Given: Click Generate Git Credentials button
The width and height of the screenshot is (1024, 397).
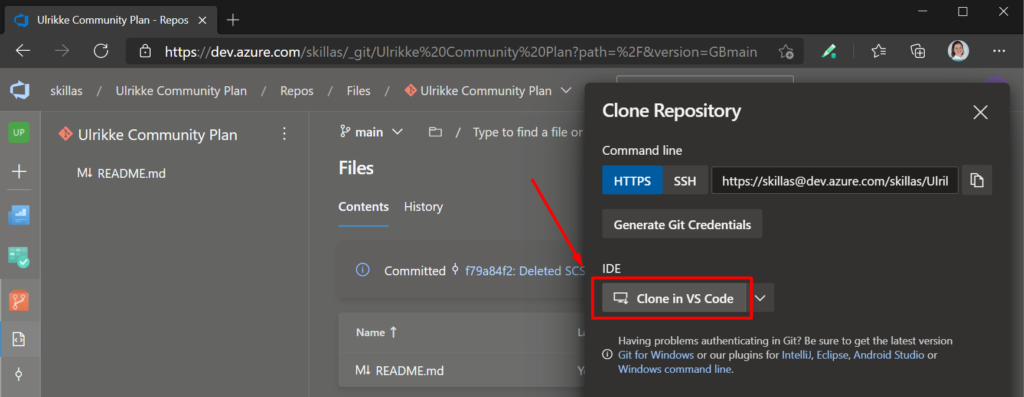Looking at the screenshot, I should coord(682,225).
